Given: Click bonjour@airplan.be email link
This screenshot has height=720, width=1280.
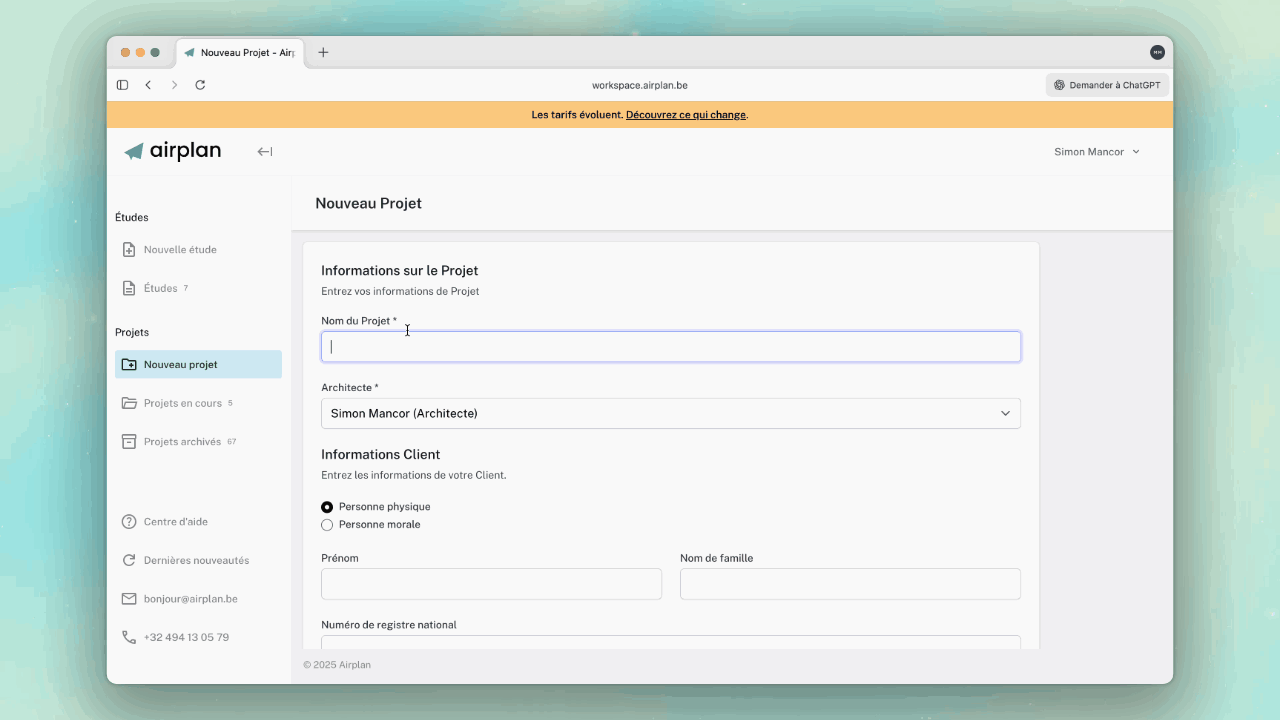Looking at the screenshot, I should (191, 599).
